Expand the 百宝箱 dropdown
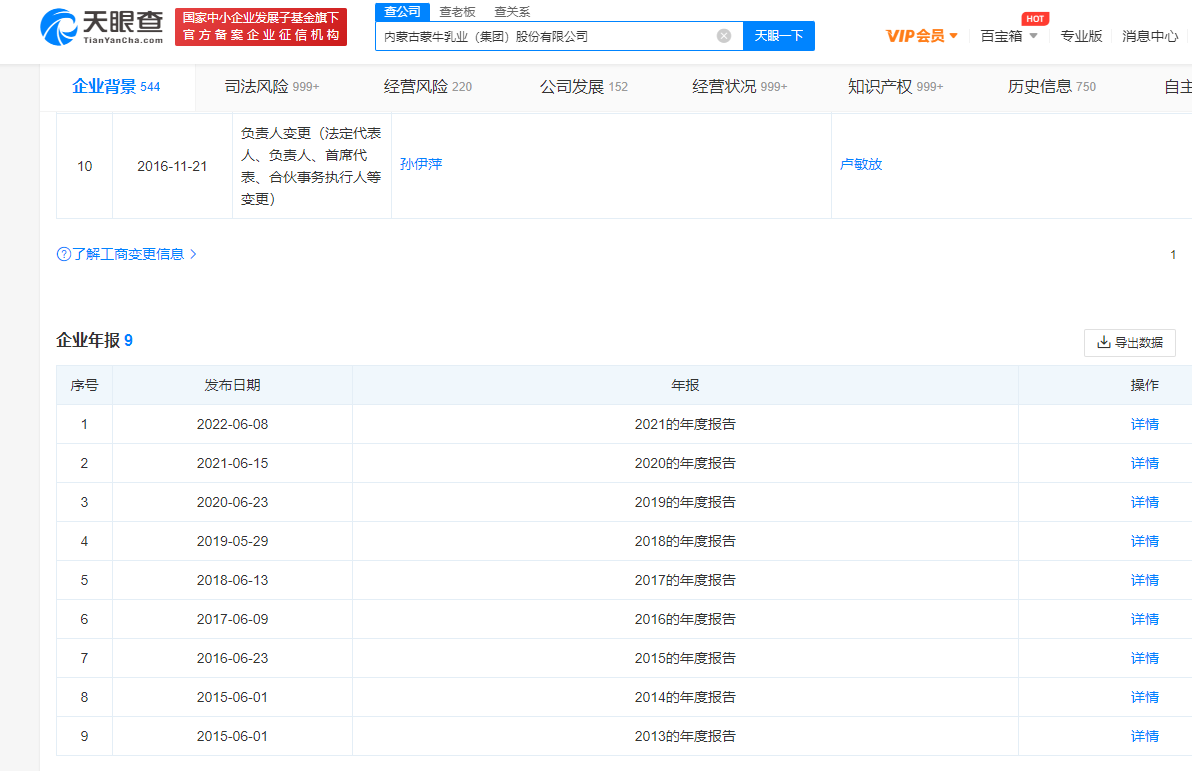 1009,36
